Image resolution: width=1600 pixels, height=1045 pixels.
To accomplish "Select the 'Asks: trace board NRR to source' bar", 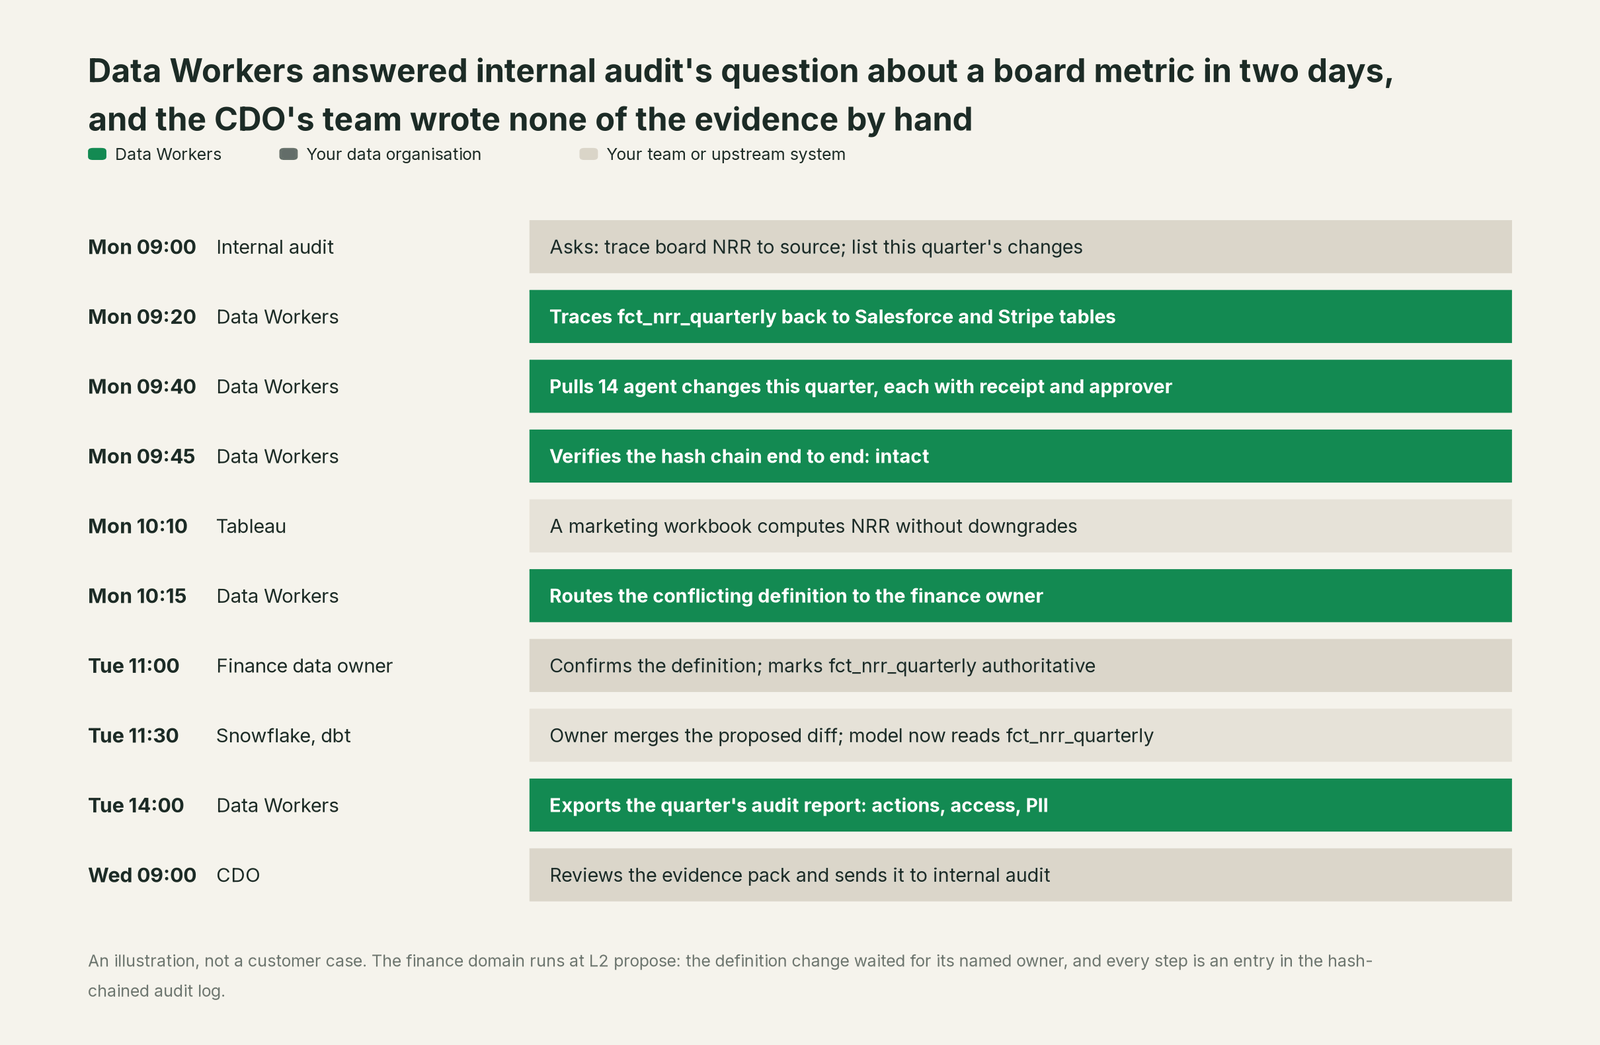I will tap(1020, 247).
